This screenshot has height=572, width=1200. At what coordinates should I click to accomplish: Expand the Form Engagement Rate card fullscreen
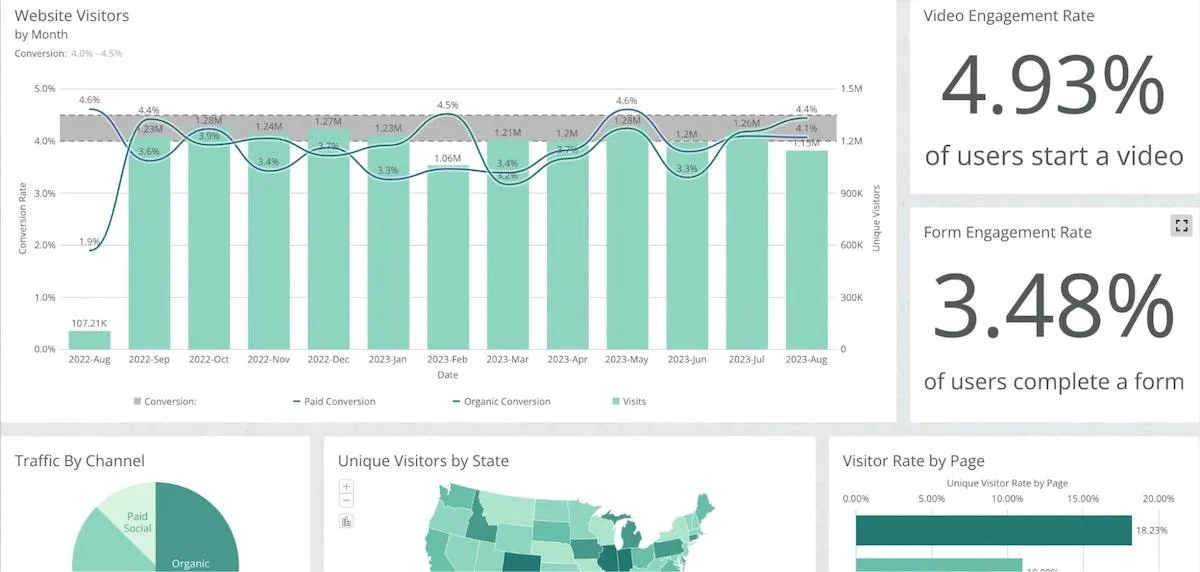(x=1181, y=226)
